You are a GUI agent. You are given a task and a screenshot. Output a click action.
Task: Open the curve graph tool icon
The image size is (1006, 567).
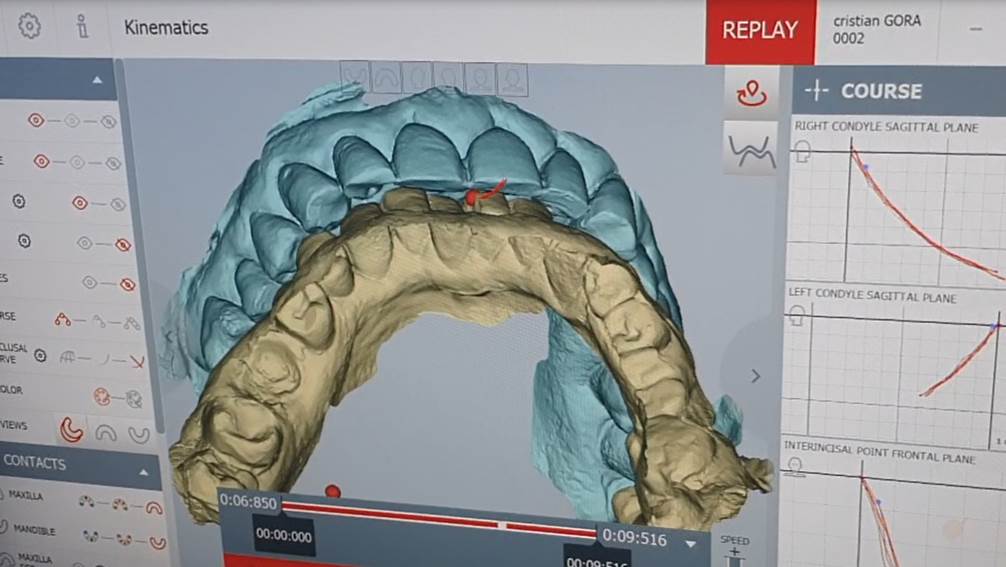click(x=752, y=151)
